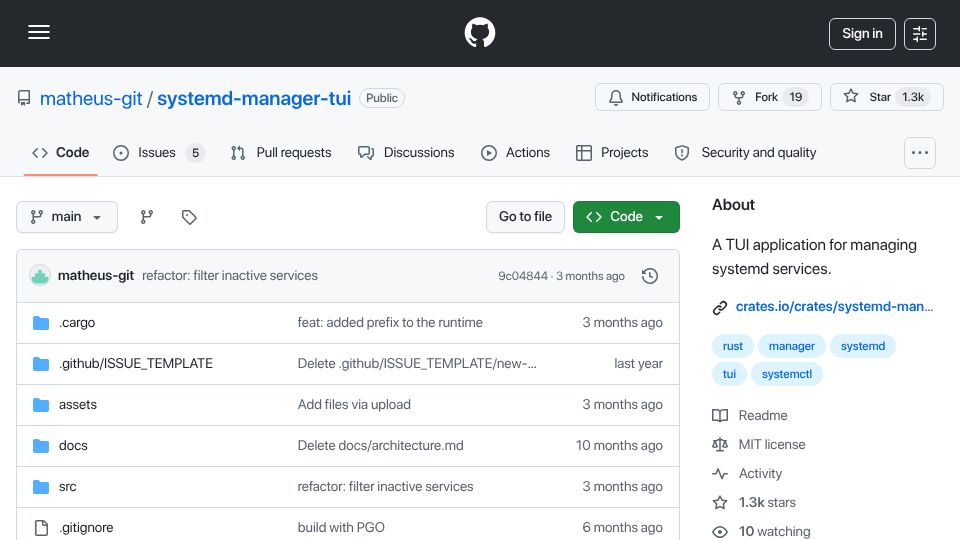
Task: Click the '10 months ago' timestamp for docs
Action: 619,446
